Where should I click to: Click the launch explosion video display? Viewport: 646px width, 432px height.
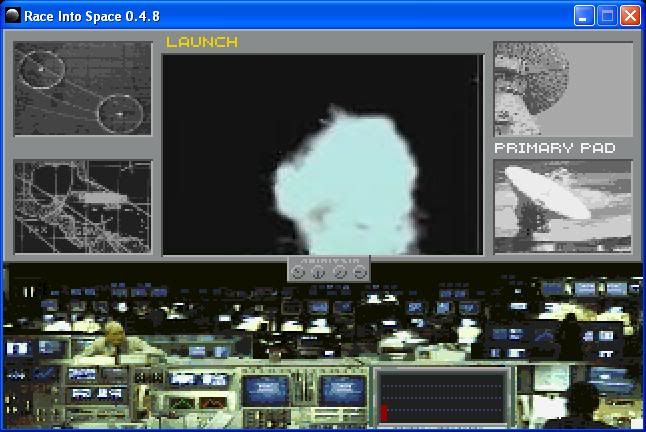pyautogui.click(x=323, y=155)
